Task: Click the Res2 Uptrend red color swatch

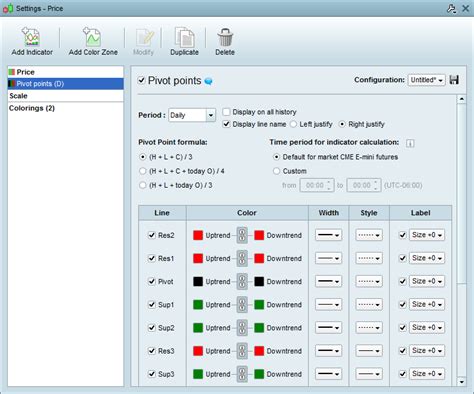Action: (x=198, y=235)
